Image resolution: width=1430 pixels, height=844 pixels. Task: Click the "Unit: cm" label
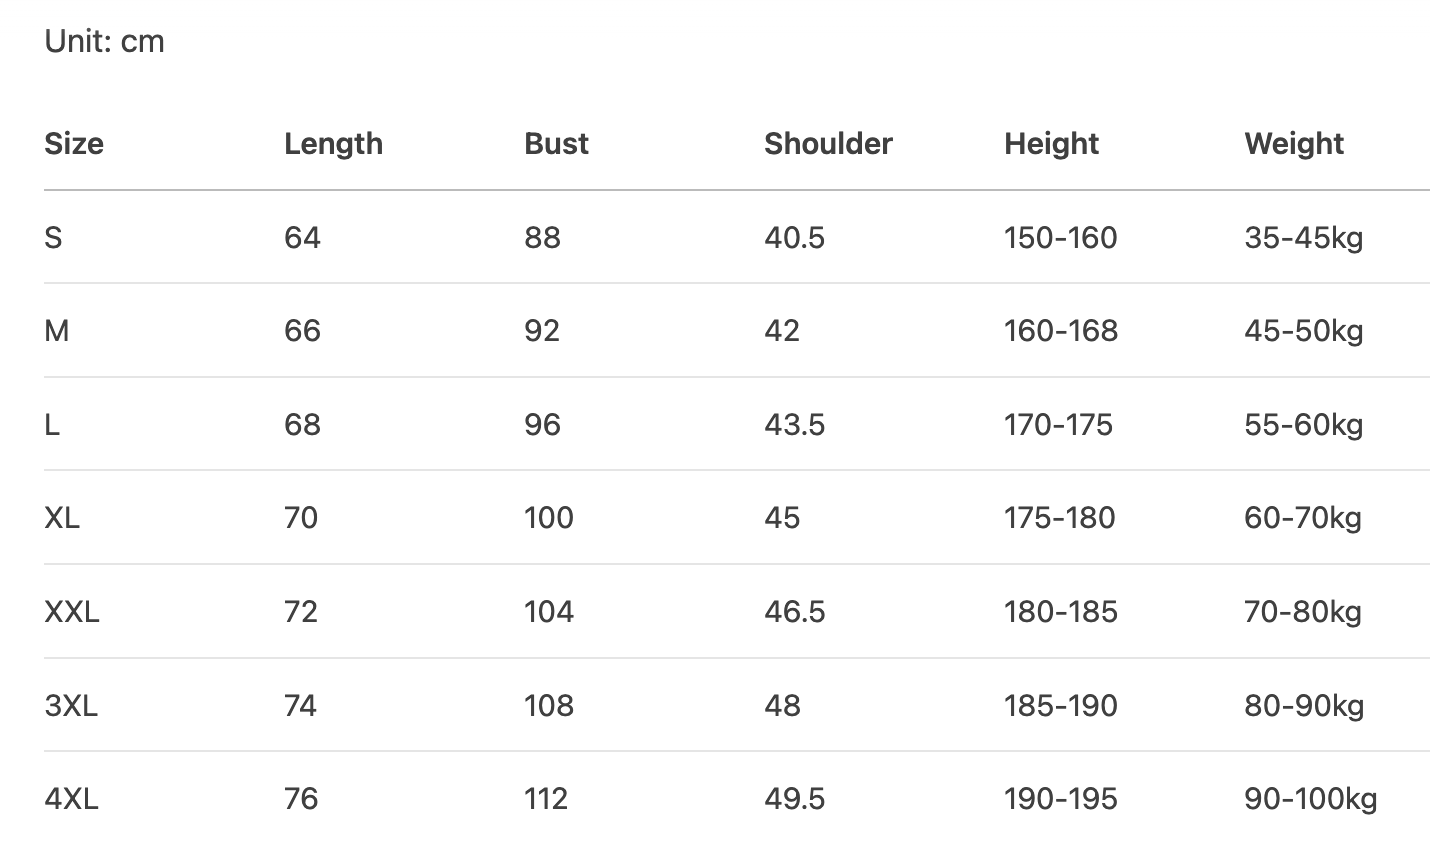tap(104, 42)
